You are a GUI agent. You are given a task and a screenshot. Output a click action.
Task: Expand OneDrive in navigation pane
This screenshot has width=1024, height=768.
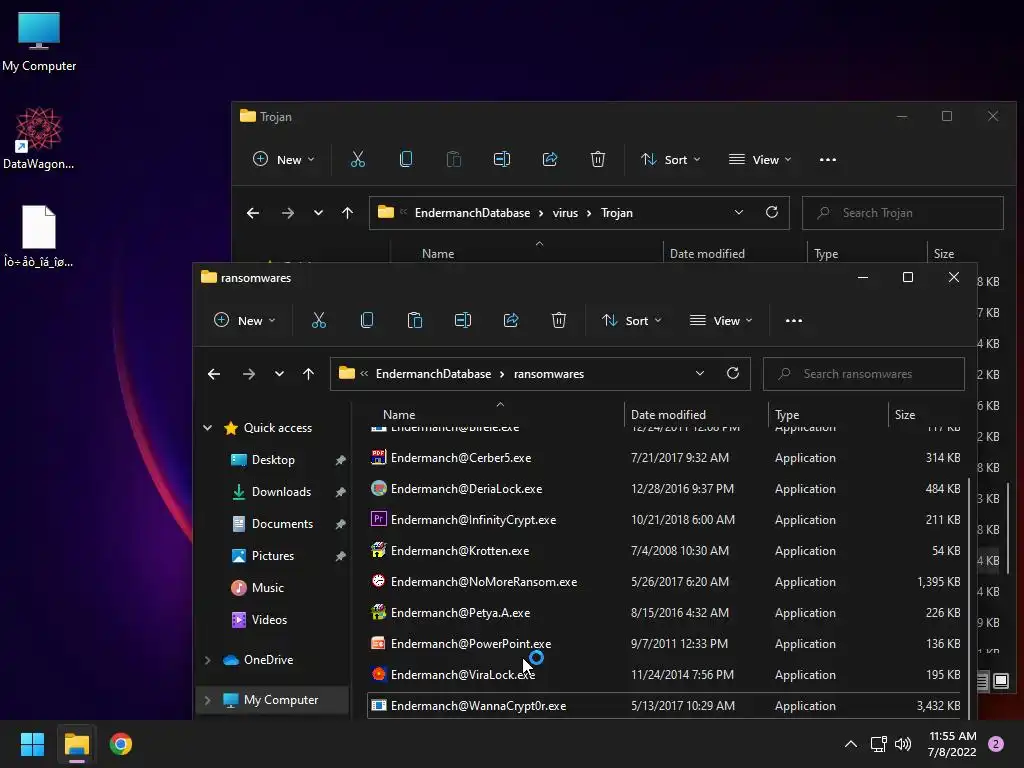click(x=208, y=660)
